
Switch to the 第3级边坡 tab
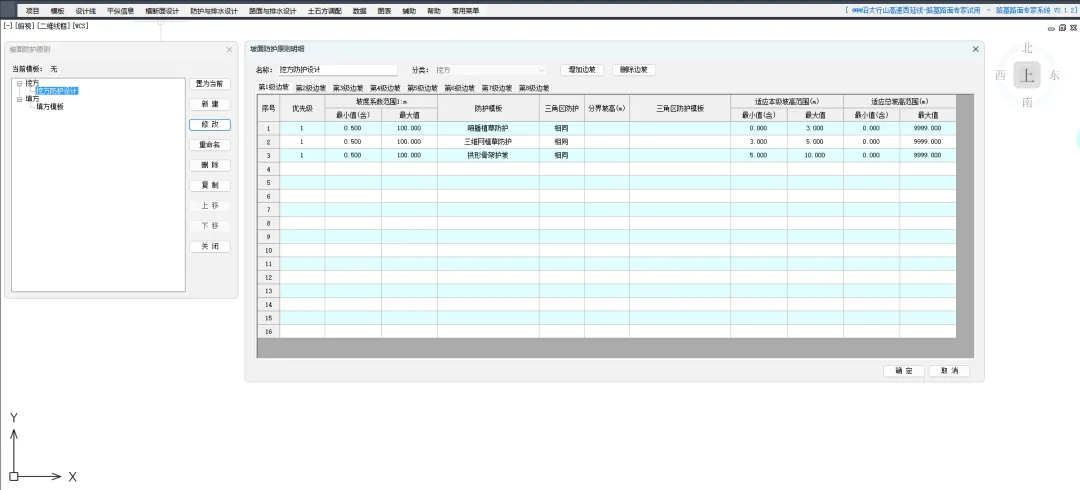[348, 88]
